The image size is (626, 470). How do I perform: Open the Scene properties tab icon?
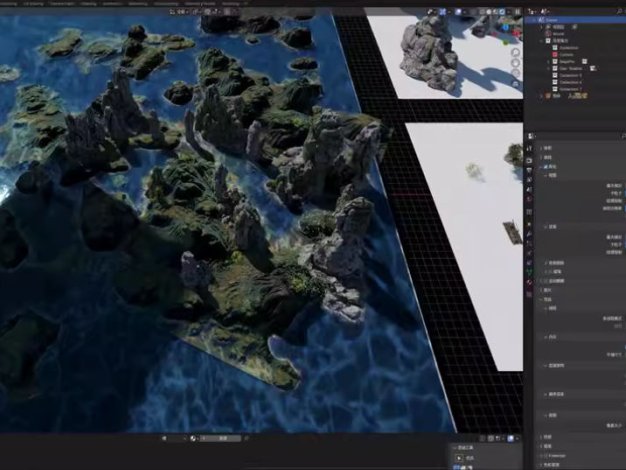(529, 190)
